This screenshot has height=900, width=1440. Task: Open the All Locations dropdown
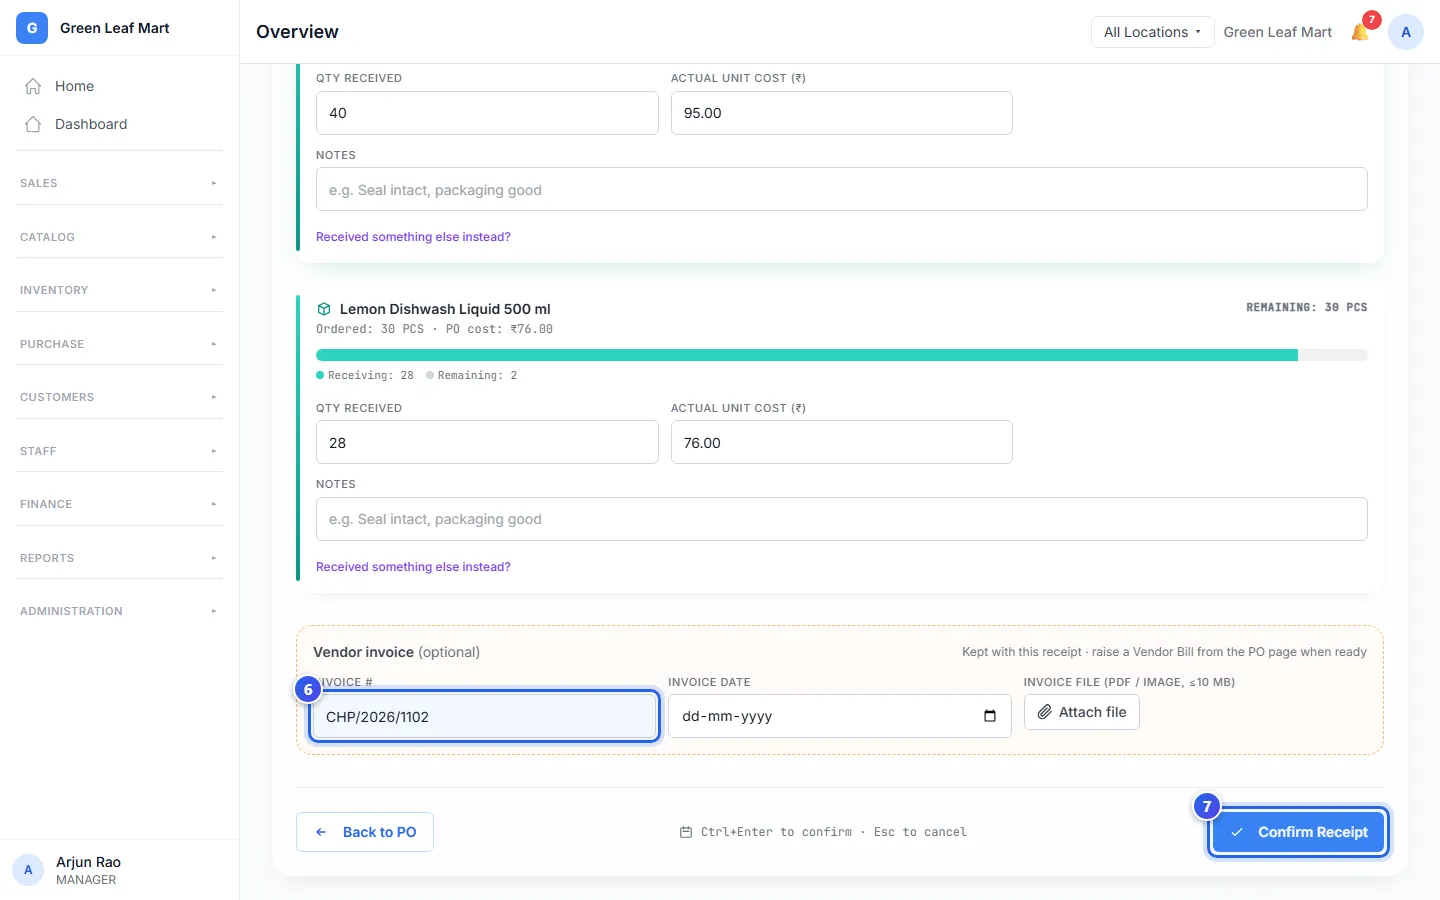tap(1152, 32)
